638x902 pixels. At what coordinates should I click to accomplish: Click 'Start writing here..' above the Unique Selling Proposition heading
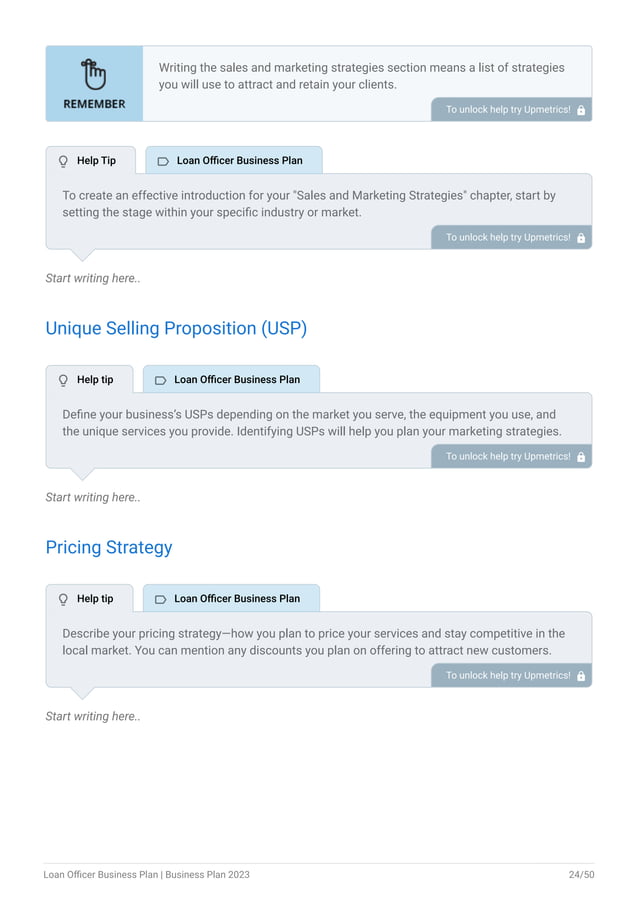tap(93, 278)
